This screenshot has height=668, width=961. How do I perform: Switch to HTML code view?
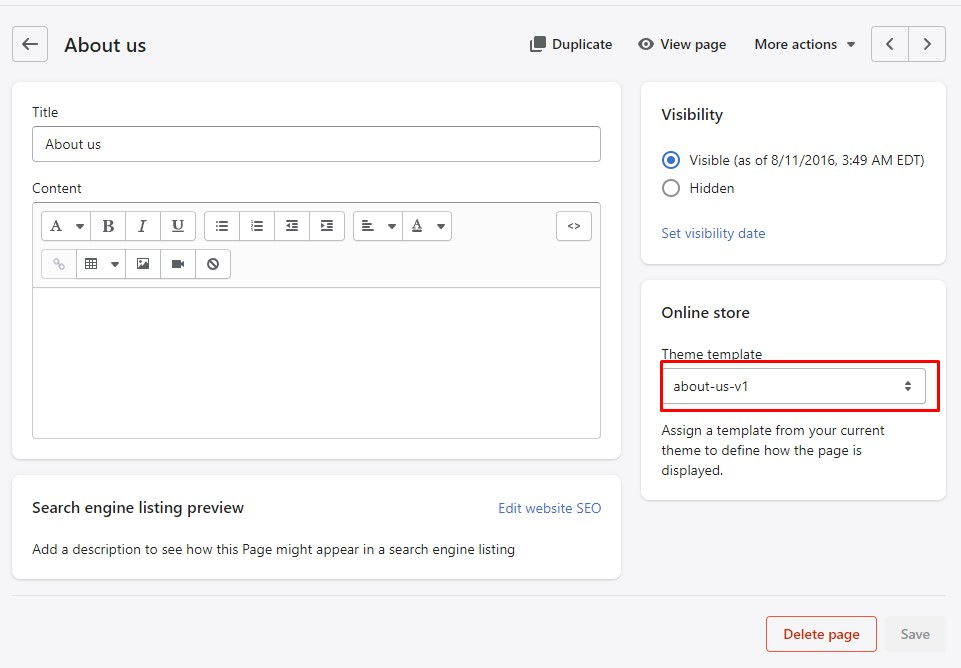click(574, 226)
